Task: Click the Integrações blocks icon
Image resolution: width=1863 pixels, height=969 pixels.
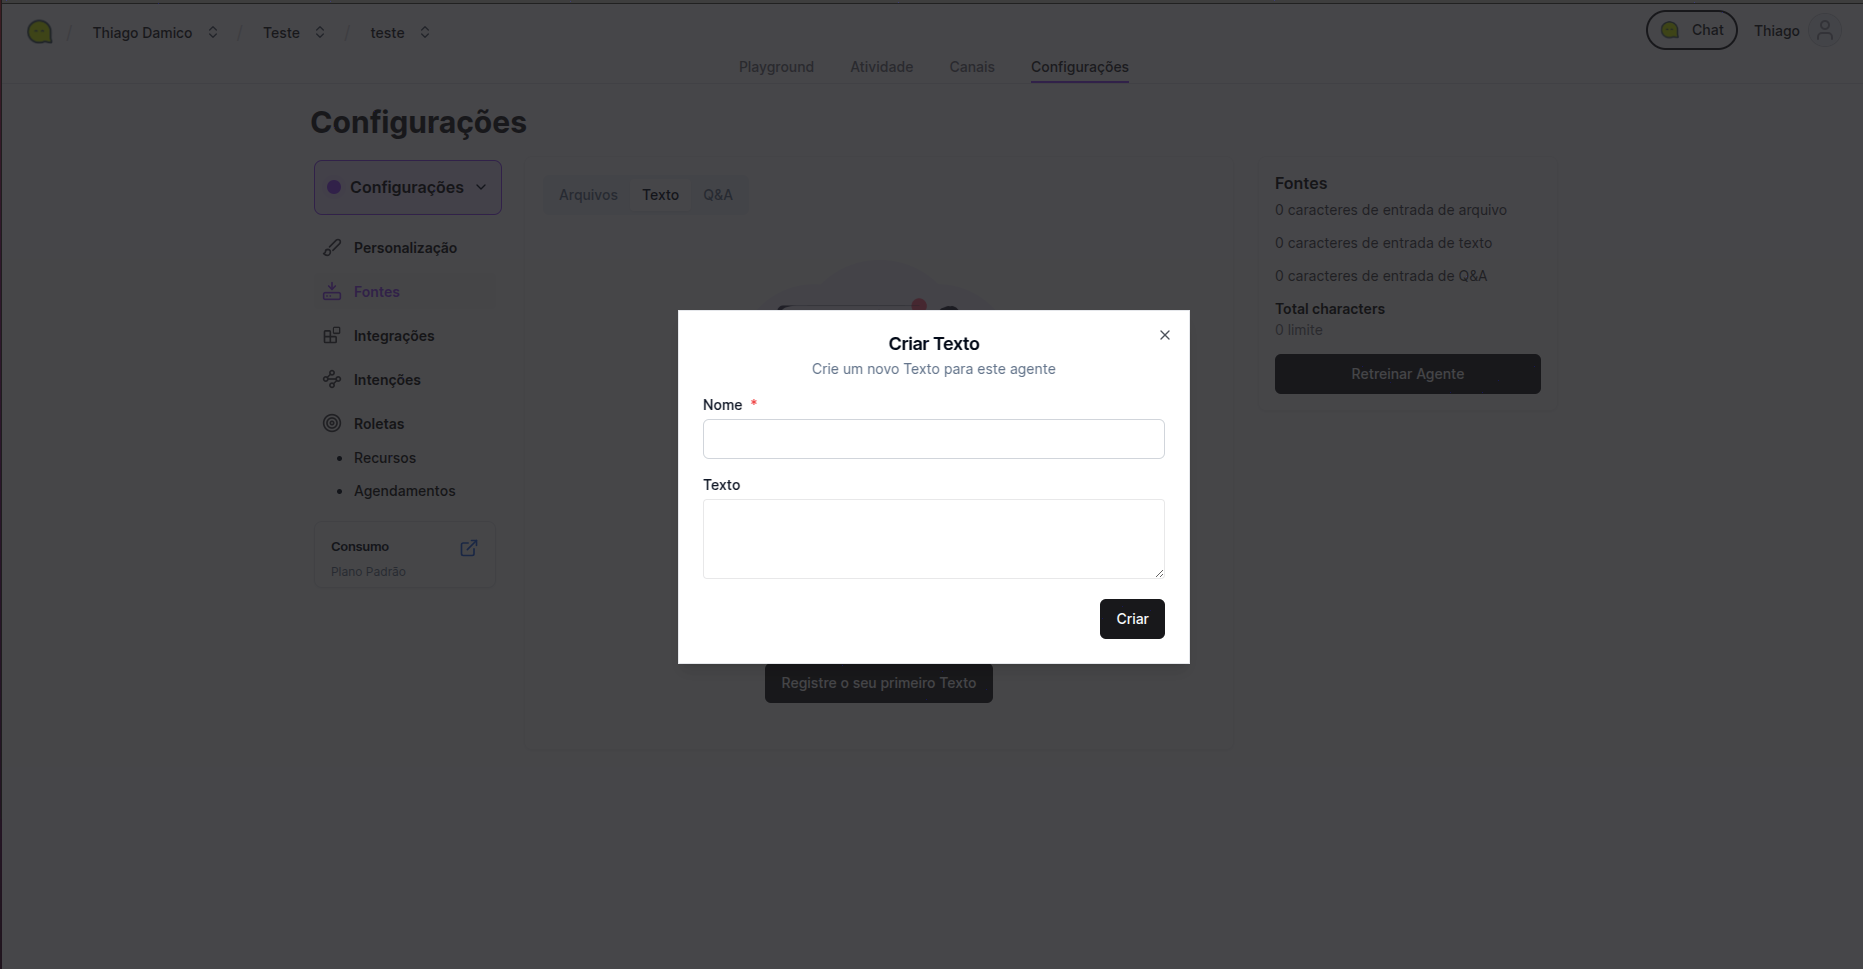Action: tap(332, 336)
